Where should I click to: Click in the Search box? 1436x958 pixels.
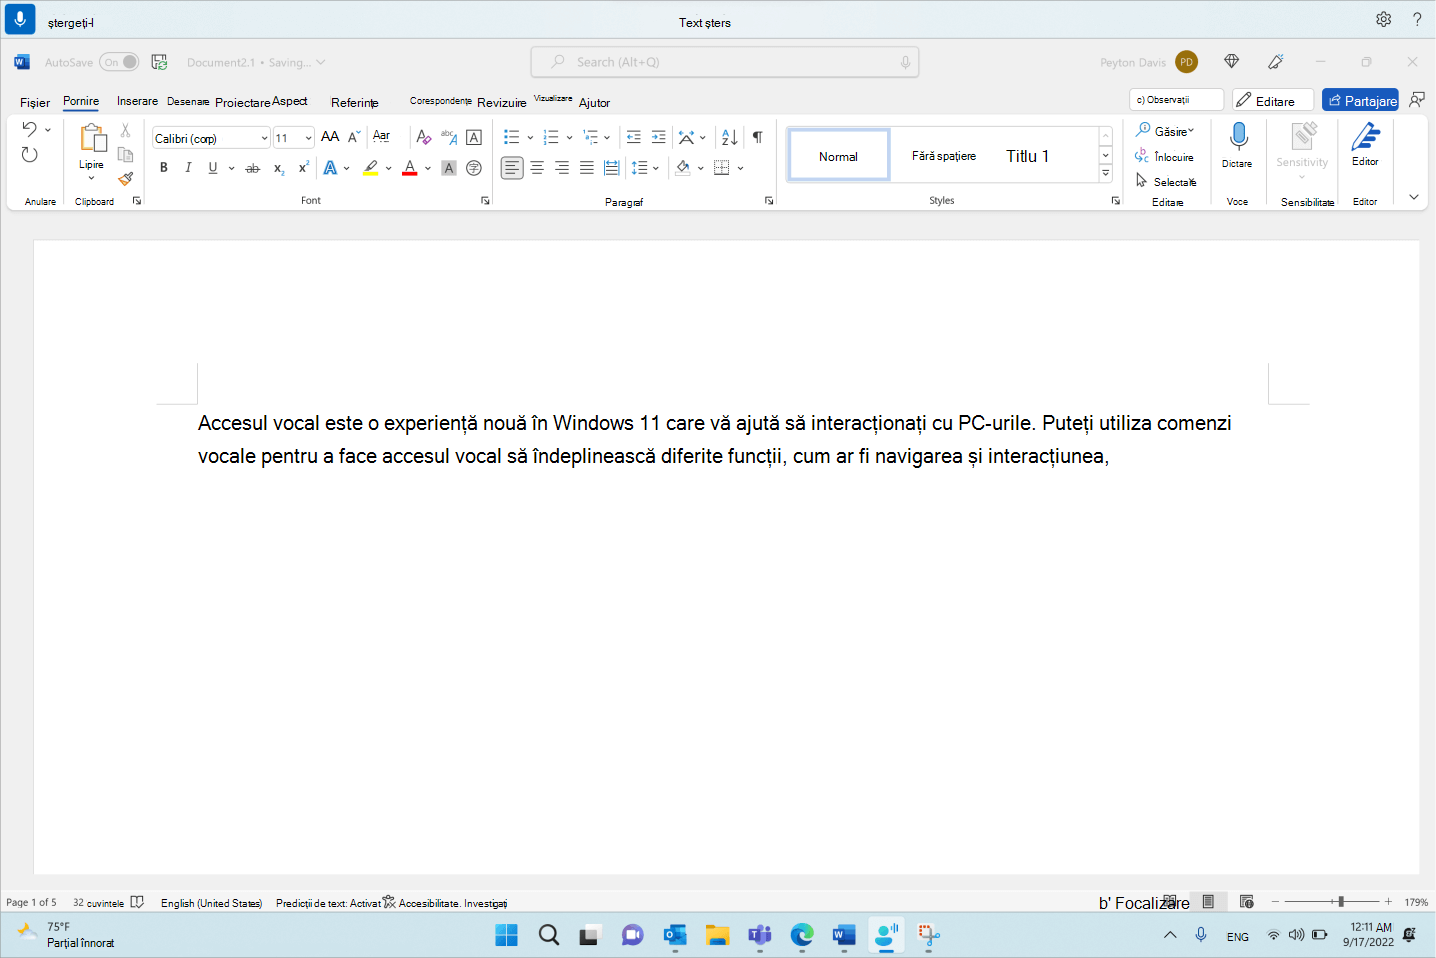click(725, 62)
